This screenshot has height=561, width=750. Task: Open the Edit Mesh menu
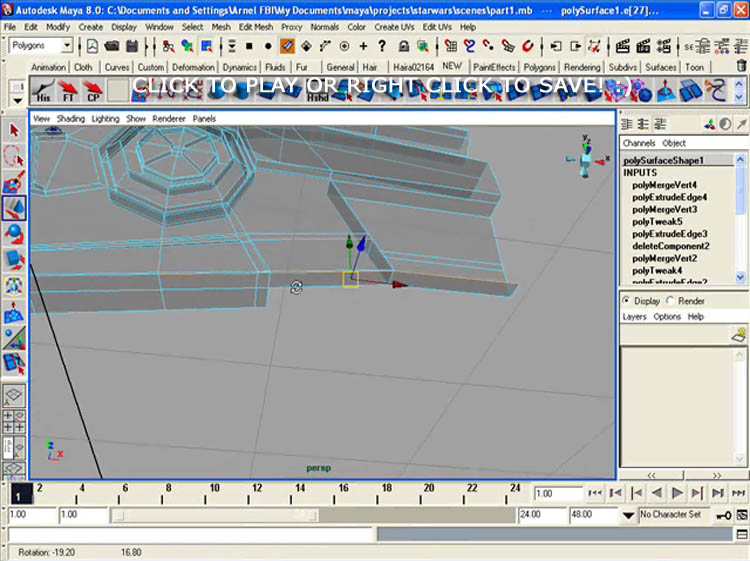tap(256, 27)
